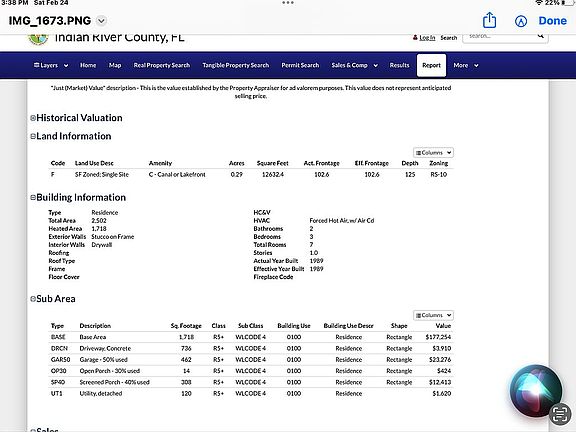
Task: Expand the Historical Valuation section
Action: (33, 118)
